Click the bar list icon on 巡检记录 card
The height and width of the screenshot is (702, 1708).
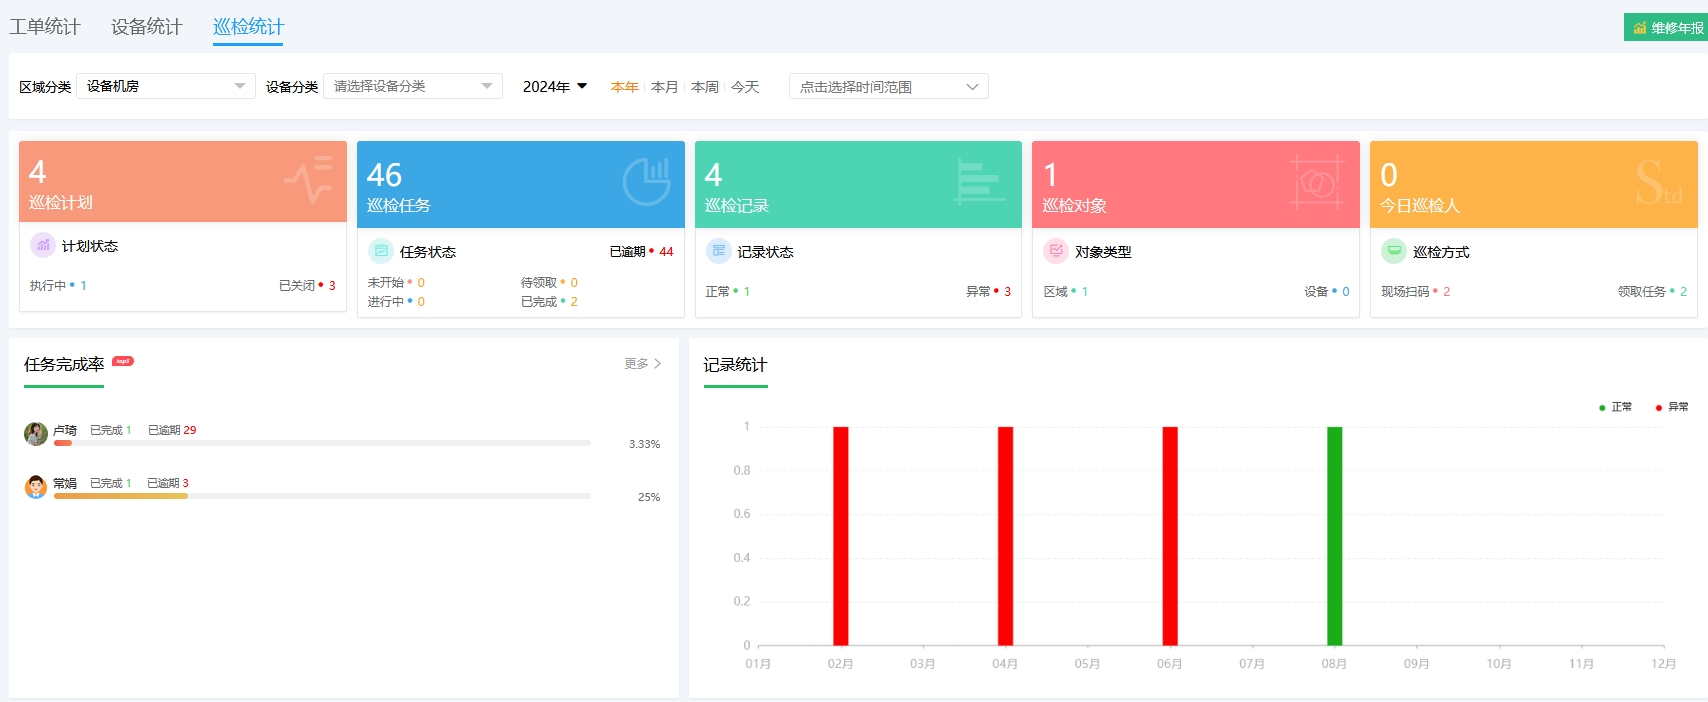pos(978,182)
